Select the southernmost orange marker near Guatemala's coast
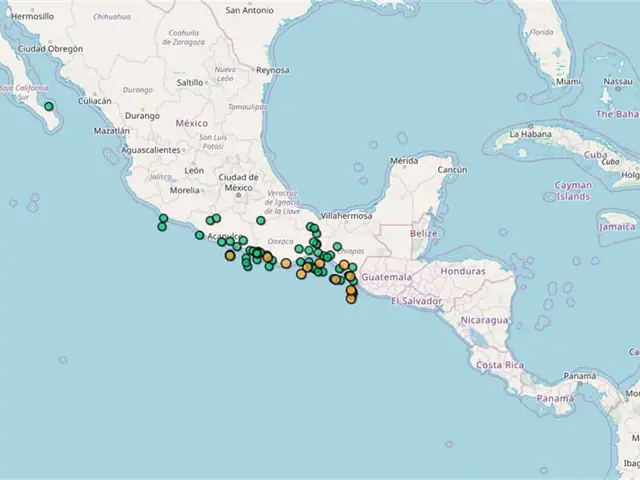The image size is (640, 480). click(351, 298)
